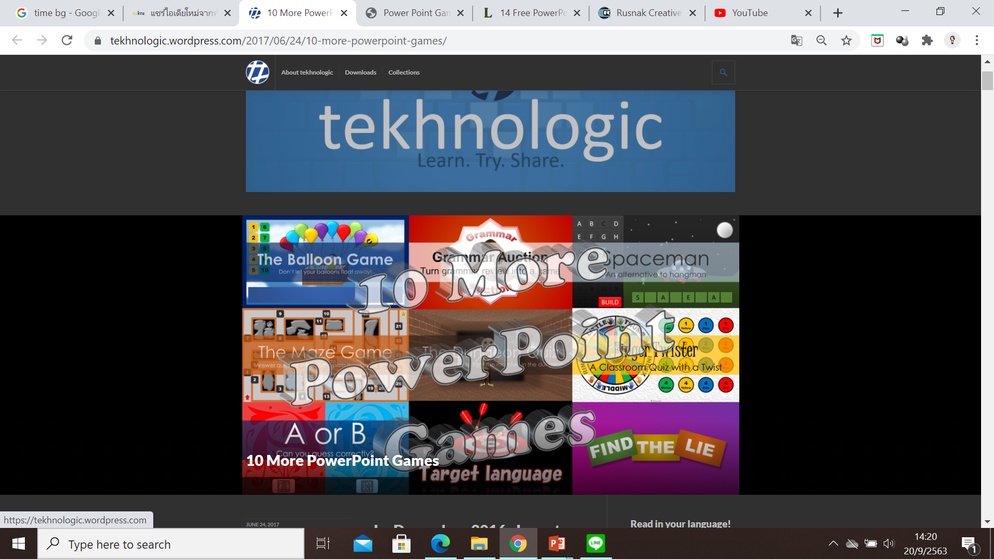Switch to '14 Free PowerPoint' tab
This screenshot has width=994, height=559.
coord(532,13)
